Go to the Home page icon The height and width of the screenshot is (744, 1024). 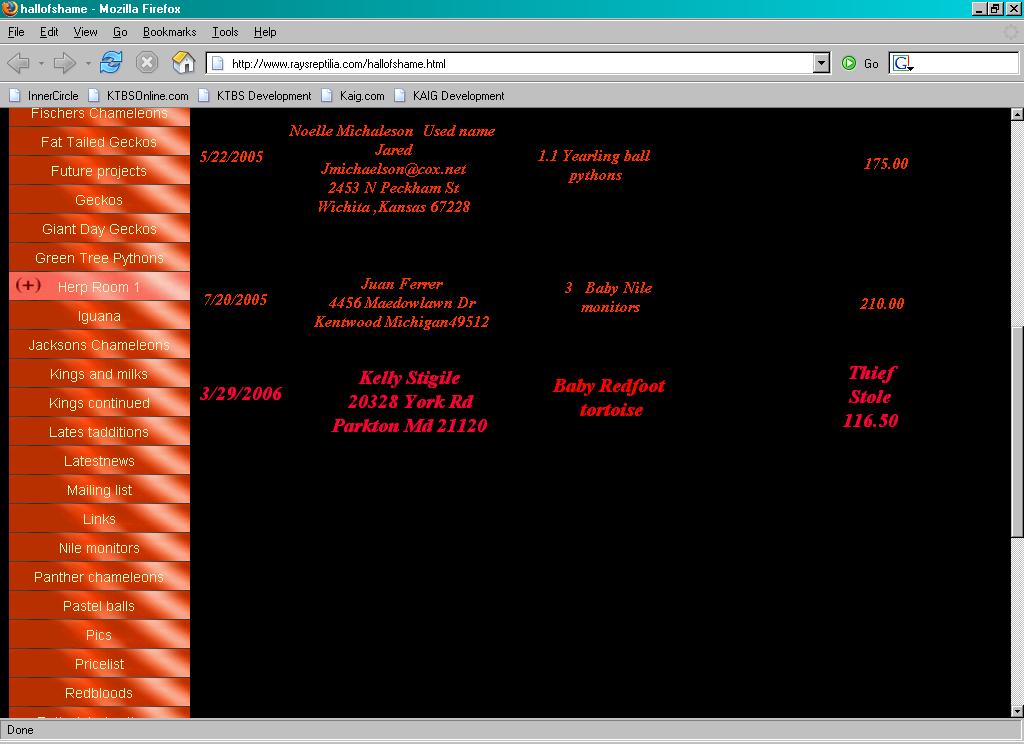(x=184, y=63)
